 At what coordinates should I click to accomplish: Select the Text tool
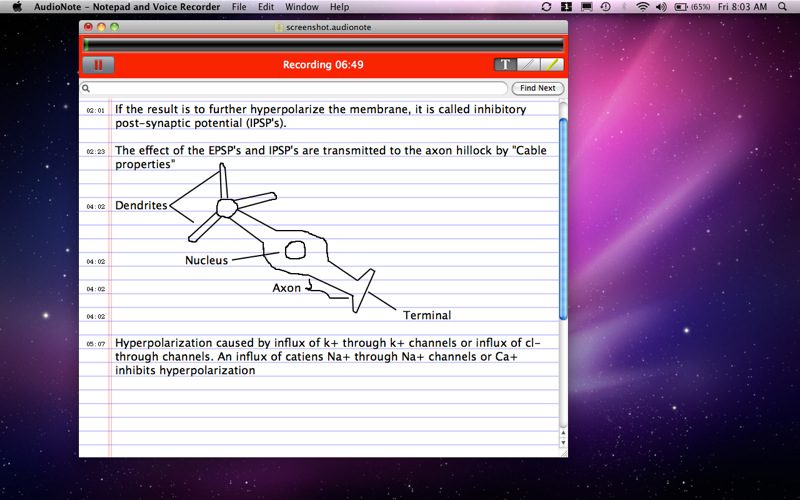point(505,64)
